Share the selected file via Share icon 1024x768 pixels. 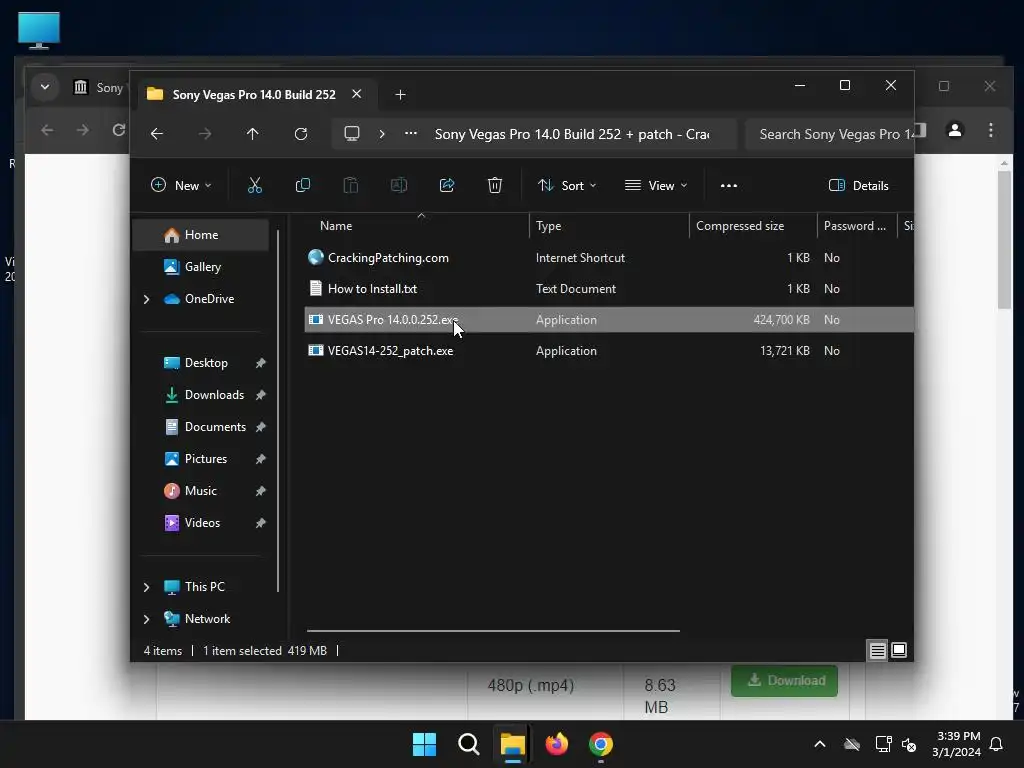[x=447, y=185]
